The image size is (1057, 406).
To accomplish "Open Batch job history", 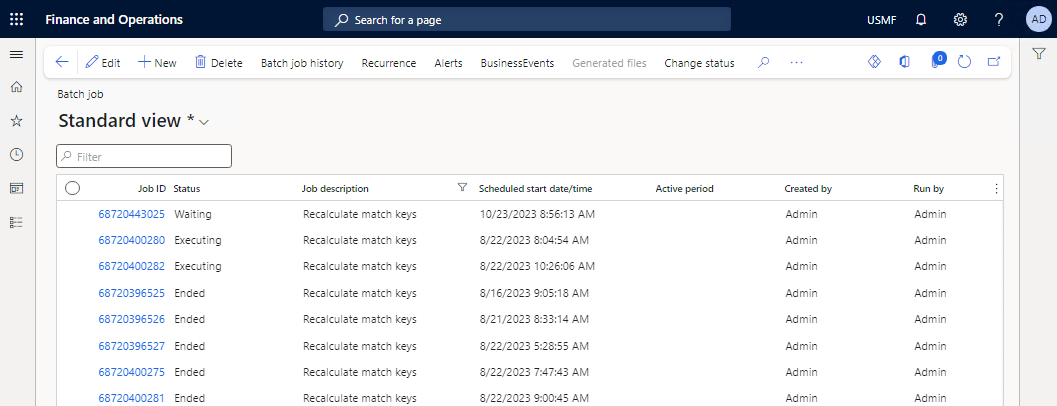I will coord(302,63).
